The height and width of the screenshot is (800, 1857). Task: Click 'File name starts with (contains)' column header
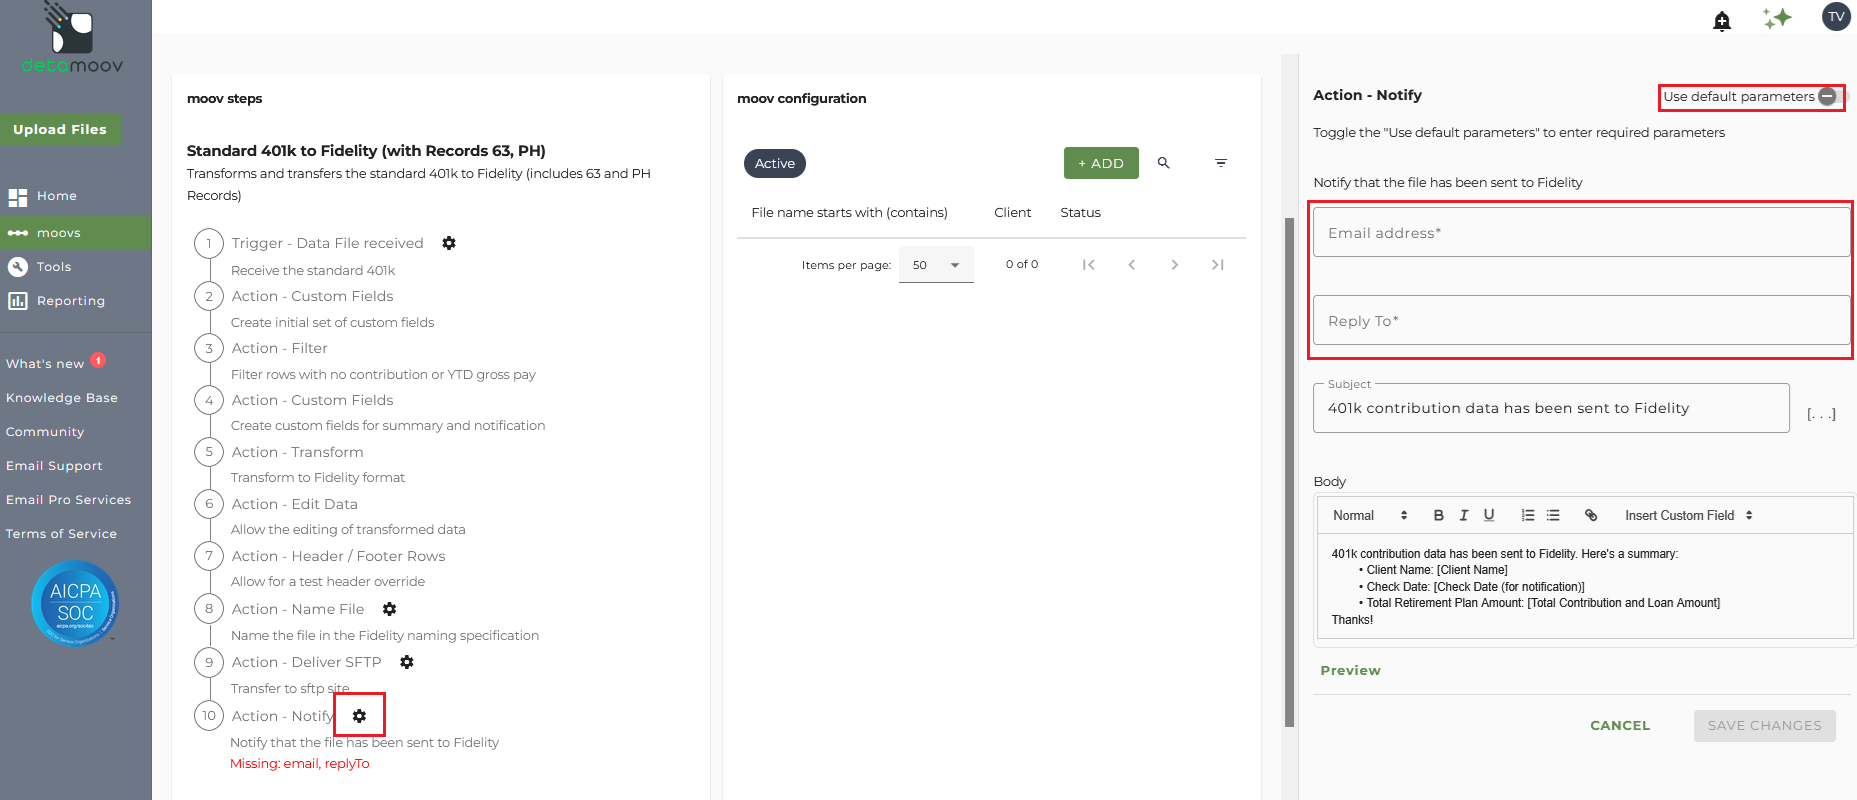click(x=849, y=213)
